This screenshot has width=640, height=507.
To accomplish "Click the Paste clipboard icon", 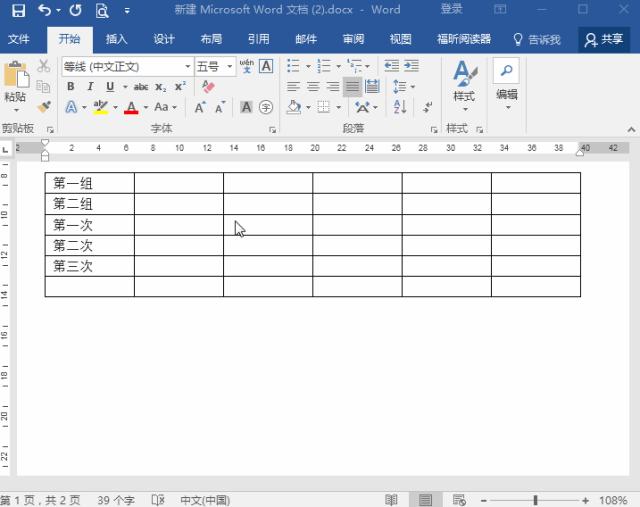I will coord(16,75).
